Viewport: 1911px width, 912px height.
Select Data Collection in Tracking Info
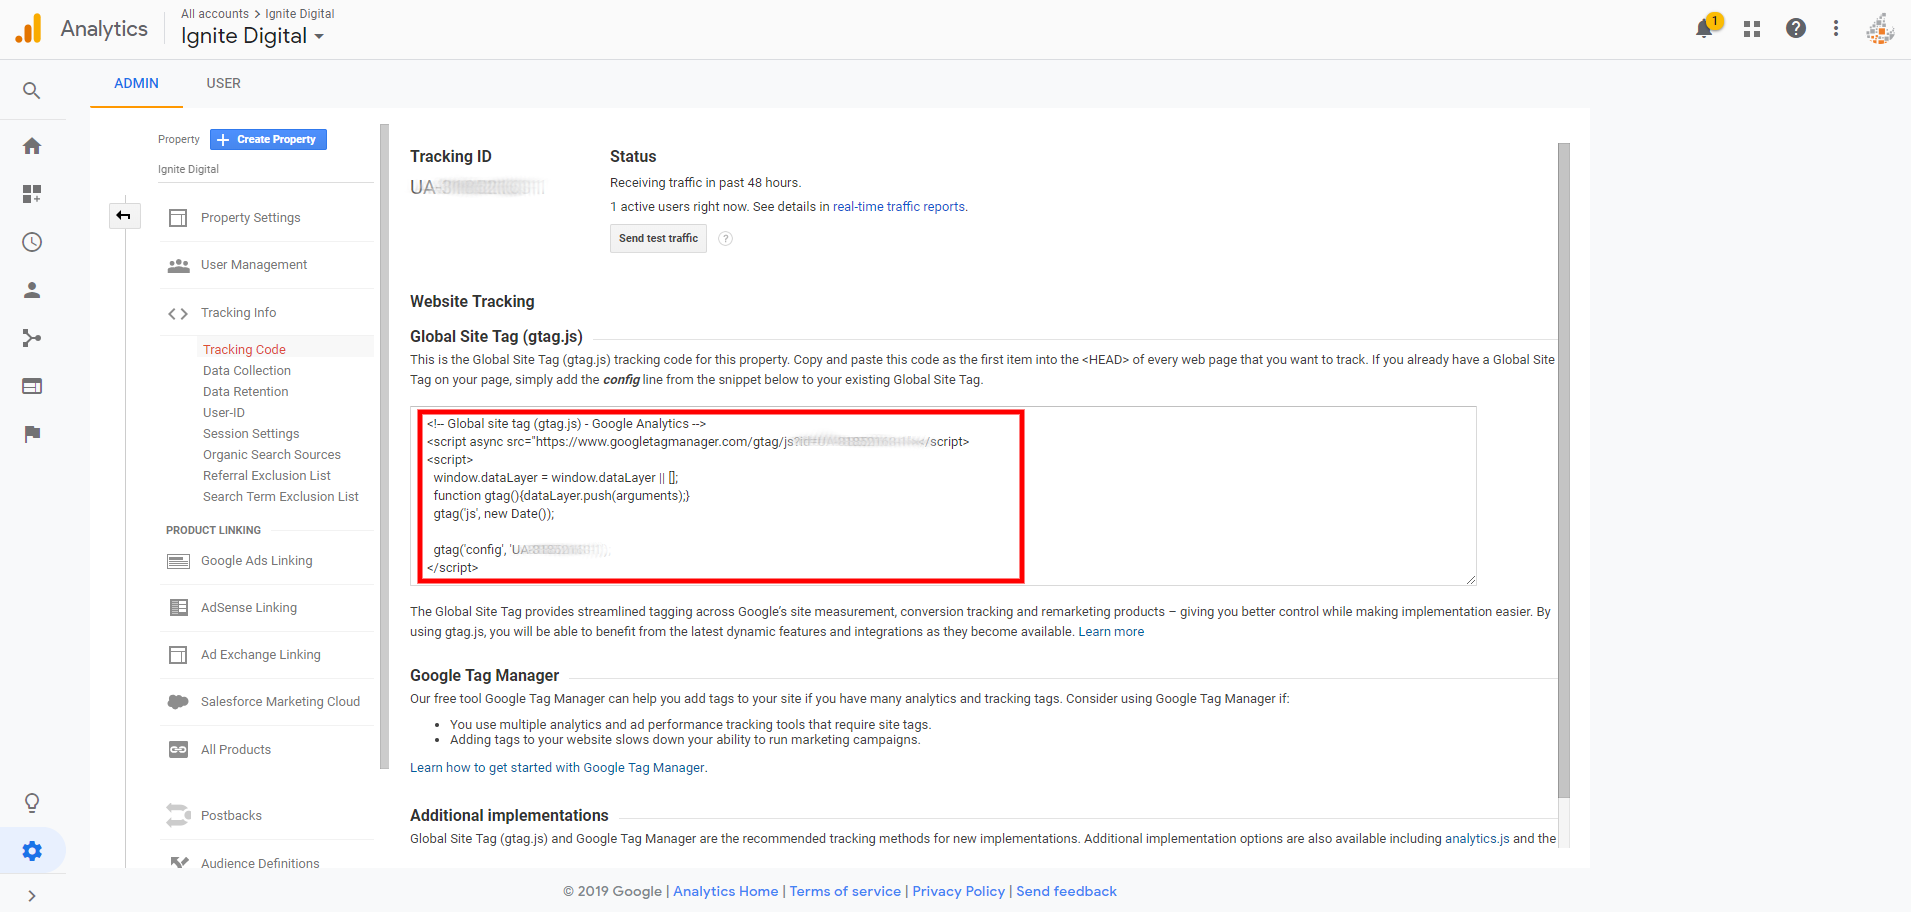pos(247,371)
